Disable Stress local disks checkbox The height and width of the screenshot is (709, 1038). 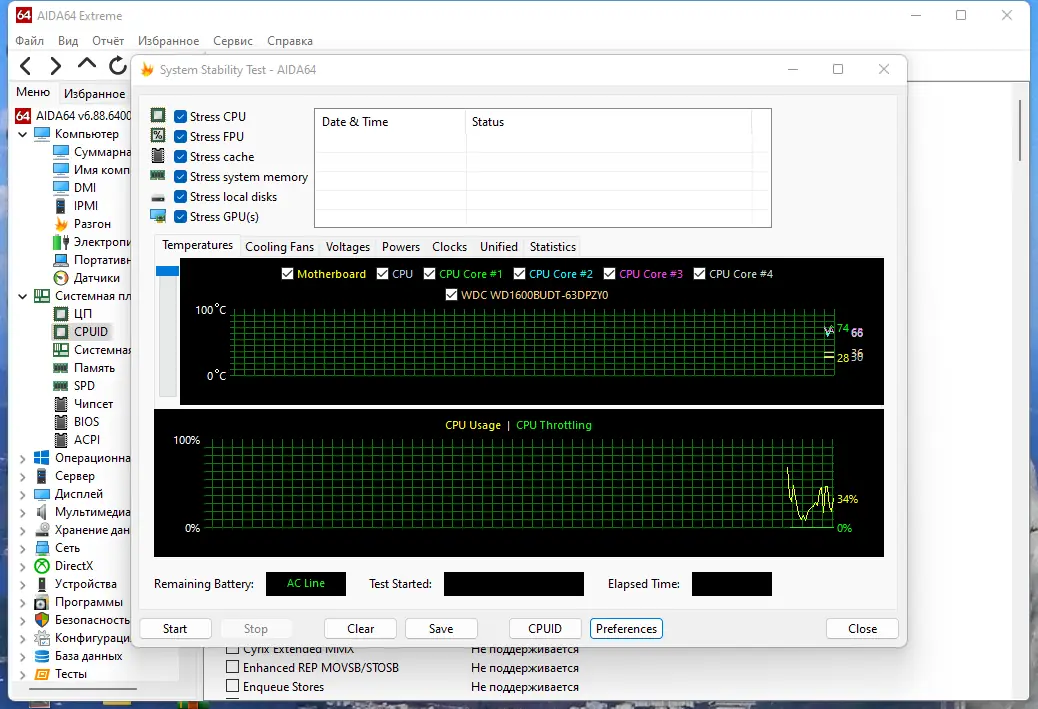click(x=180, y=197)
